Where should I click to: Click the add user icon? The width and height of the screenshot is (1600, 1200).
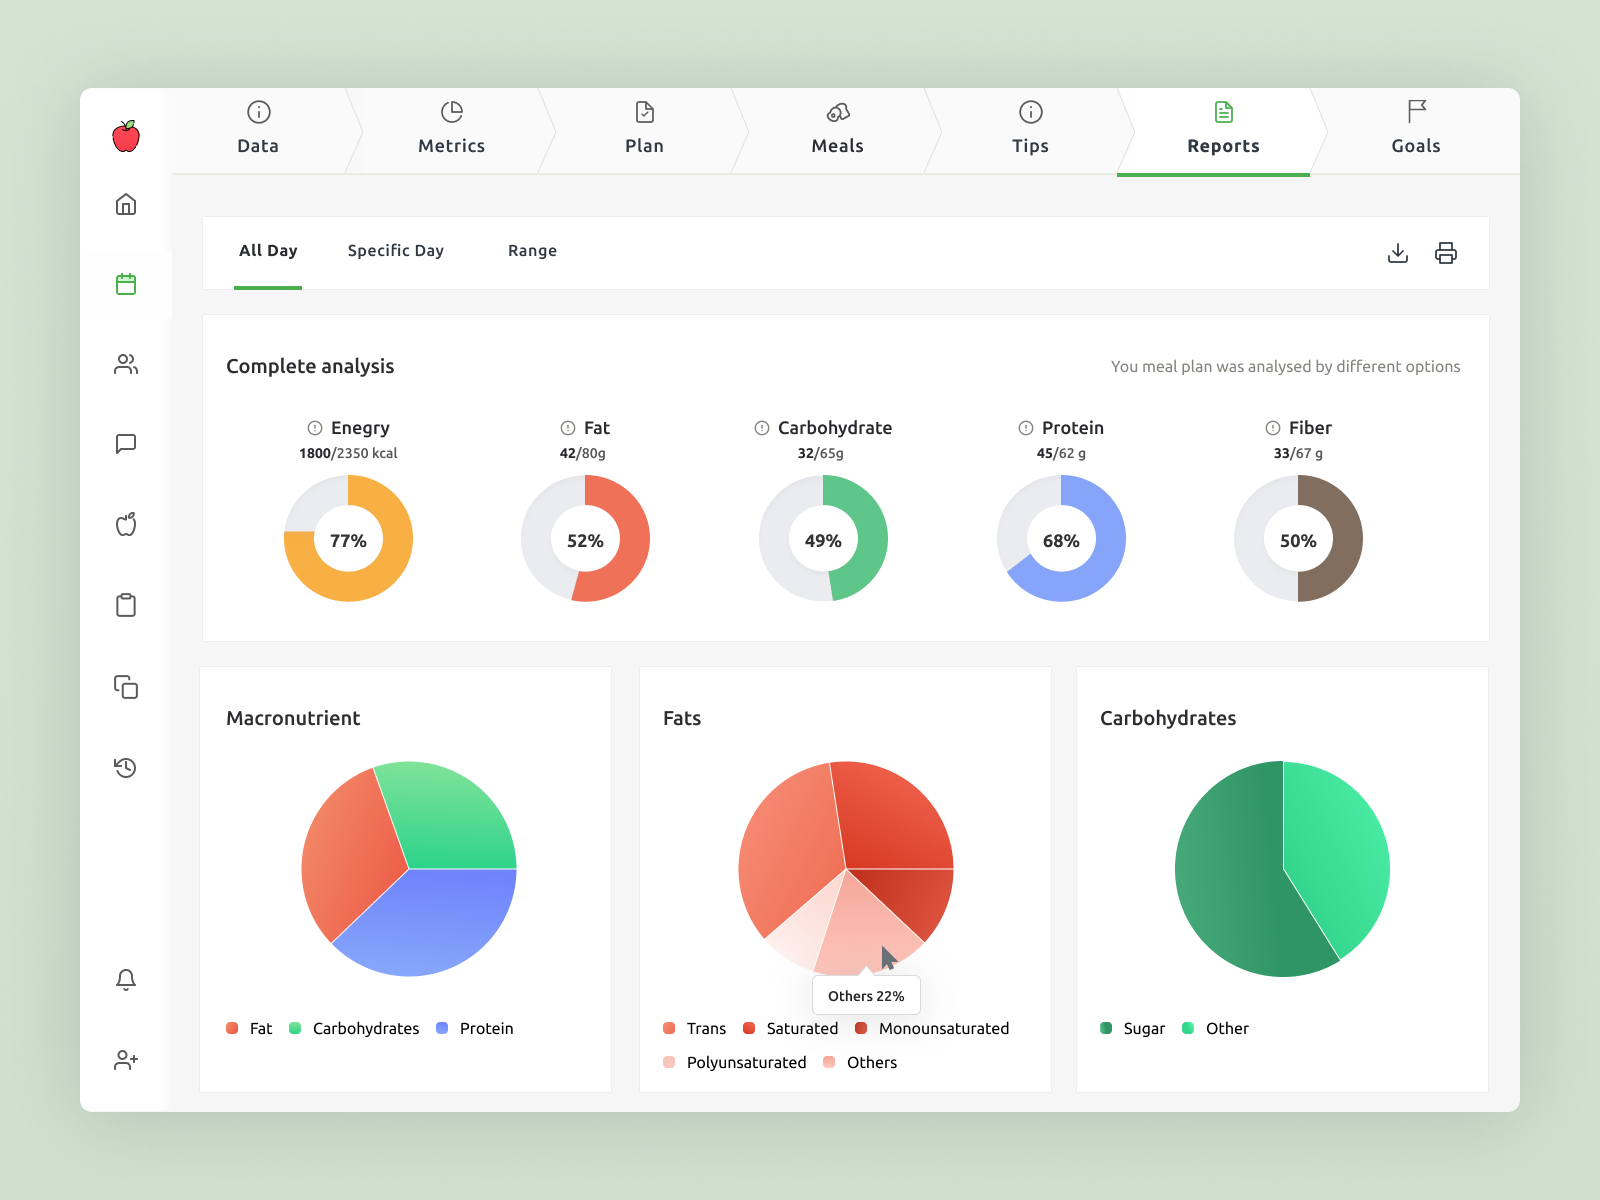(126, 1060)
